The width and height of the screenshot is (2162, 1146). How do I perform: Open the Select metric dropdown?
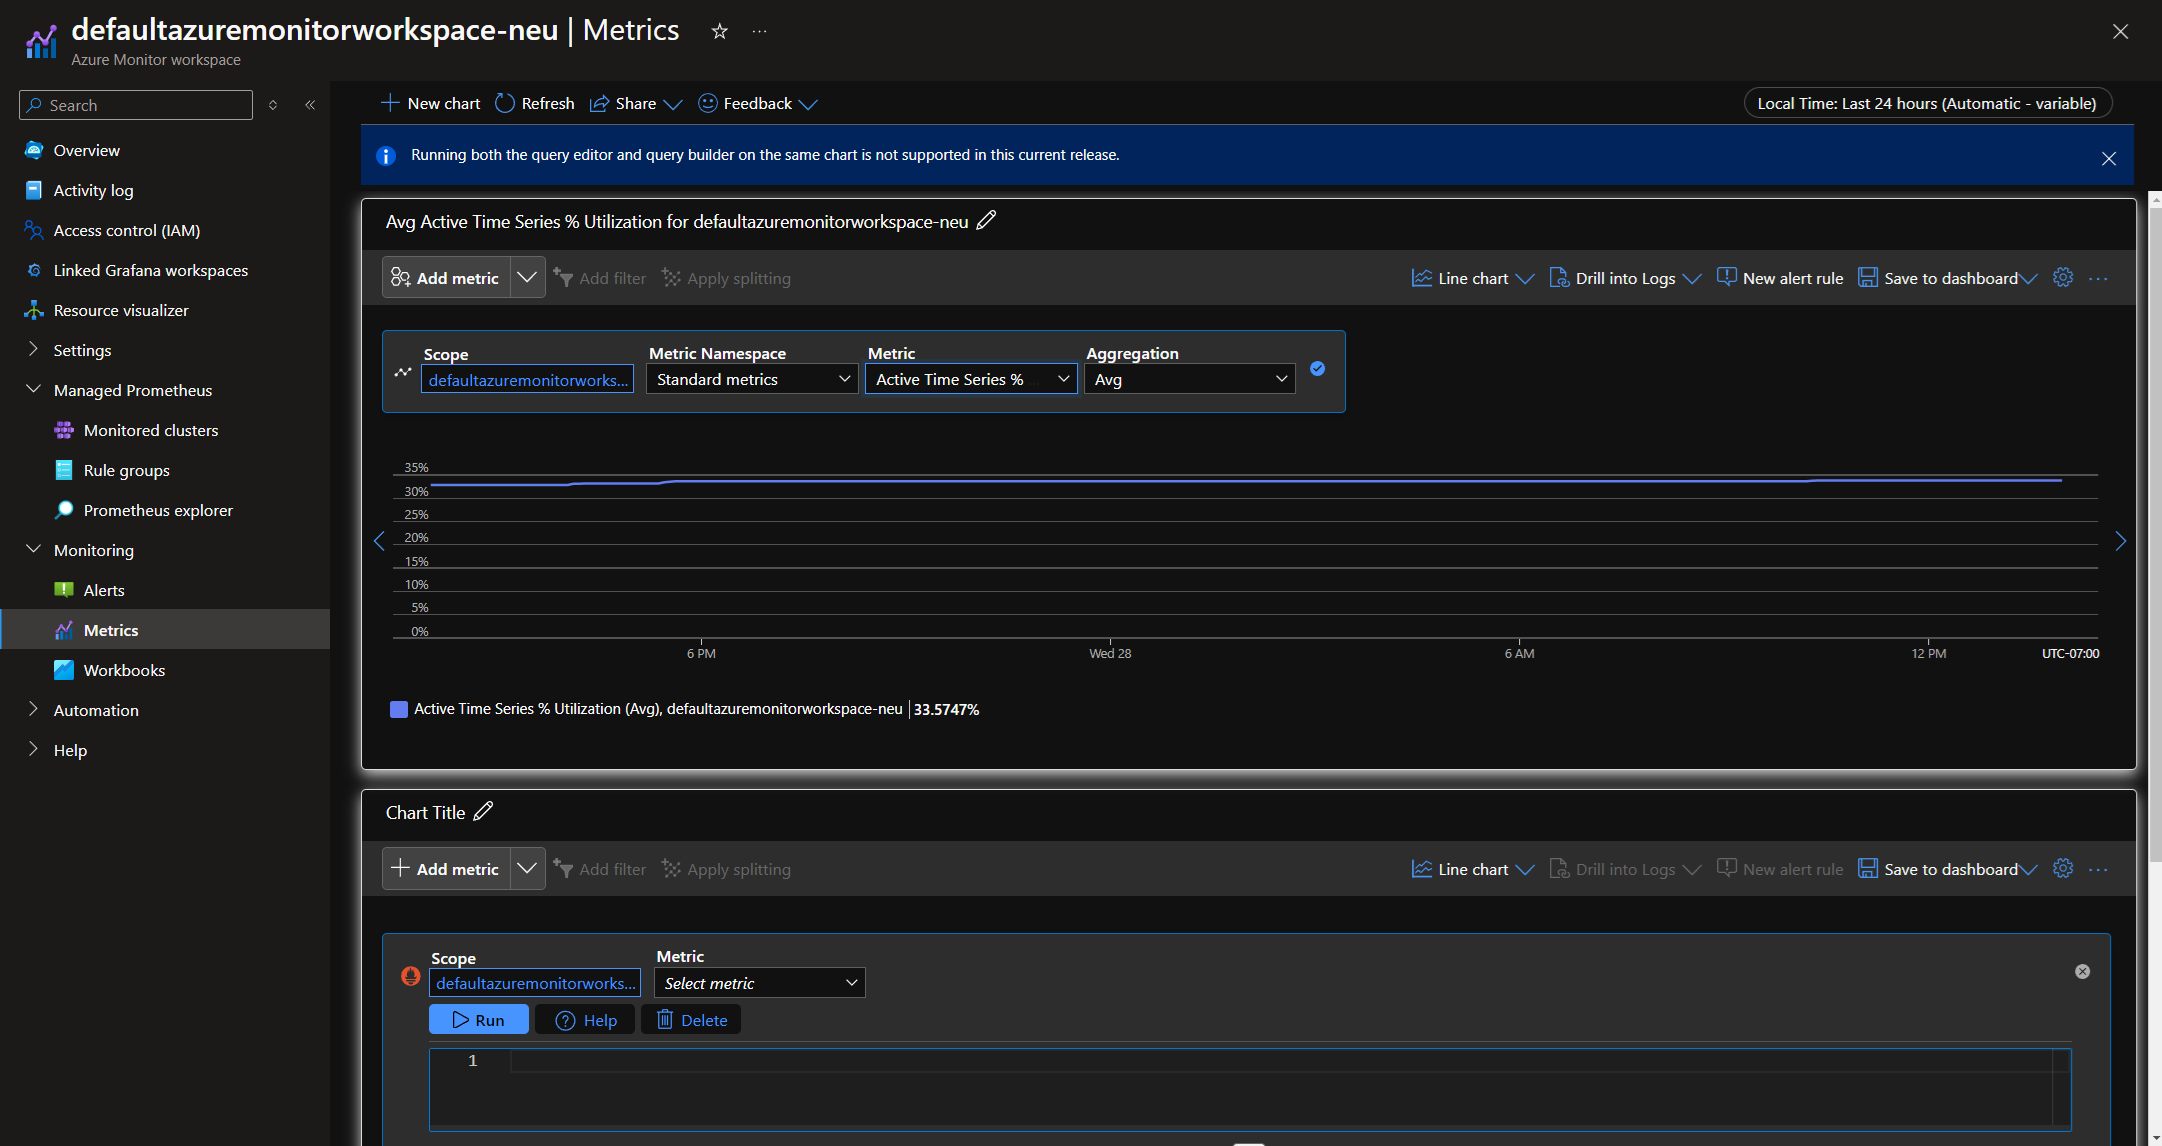coord(759,983)
